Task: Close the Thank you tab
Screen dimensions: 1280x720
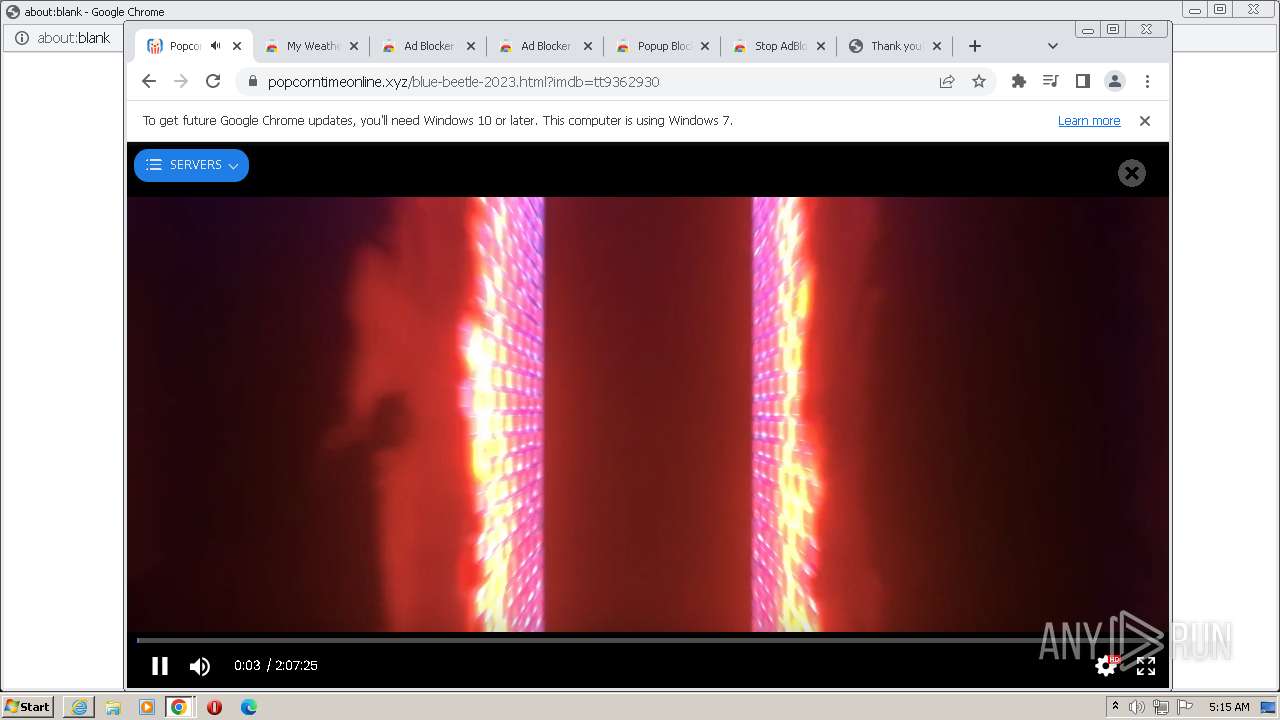Action: [x=939, y=46]
